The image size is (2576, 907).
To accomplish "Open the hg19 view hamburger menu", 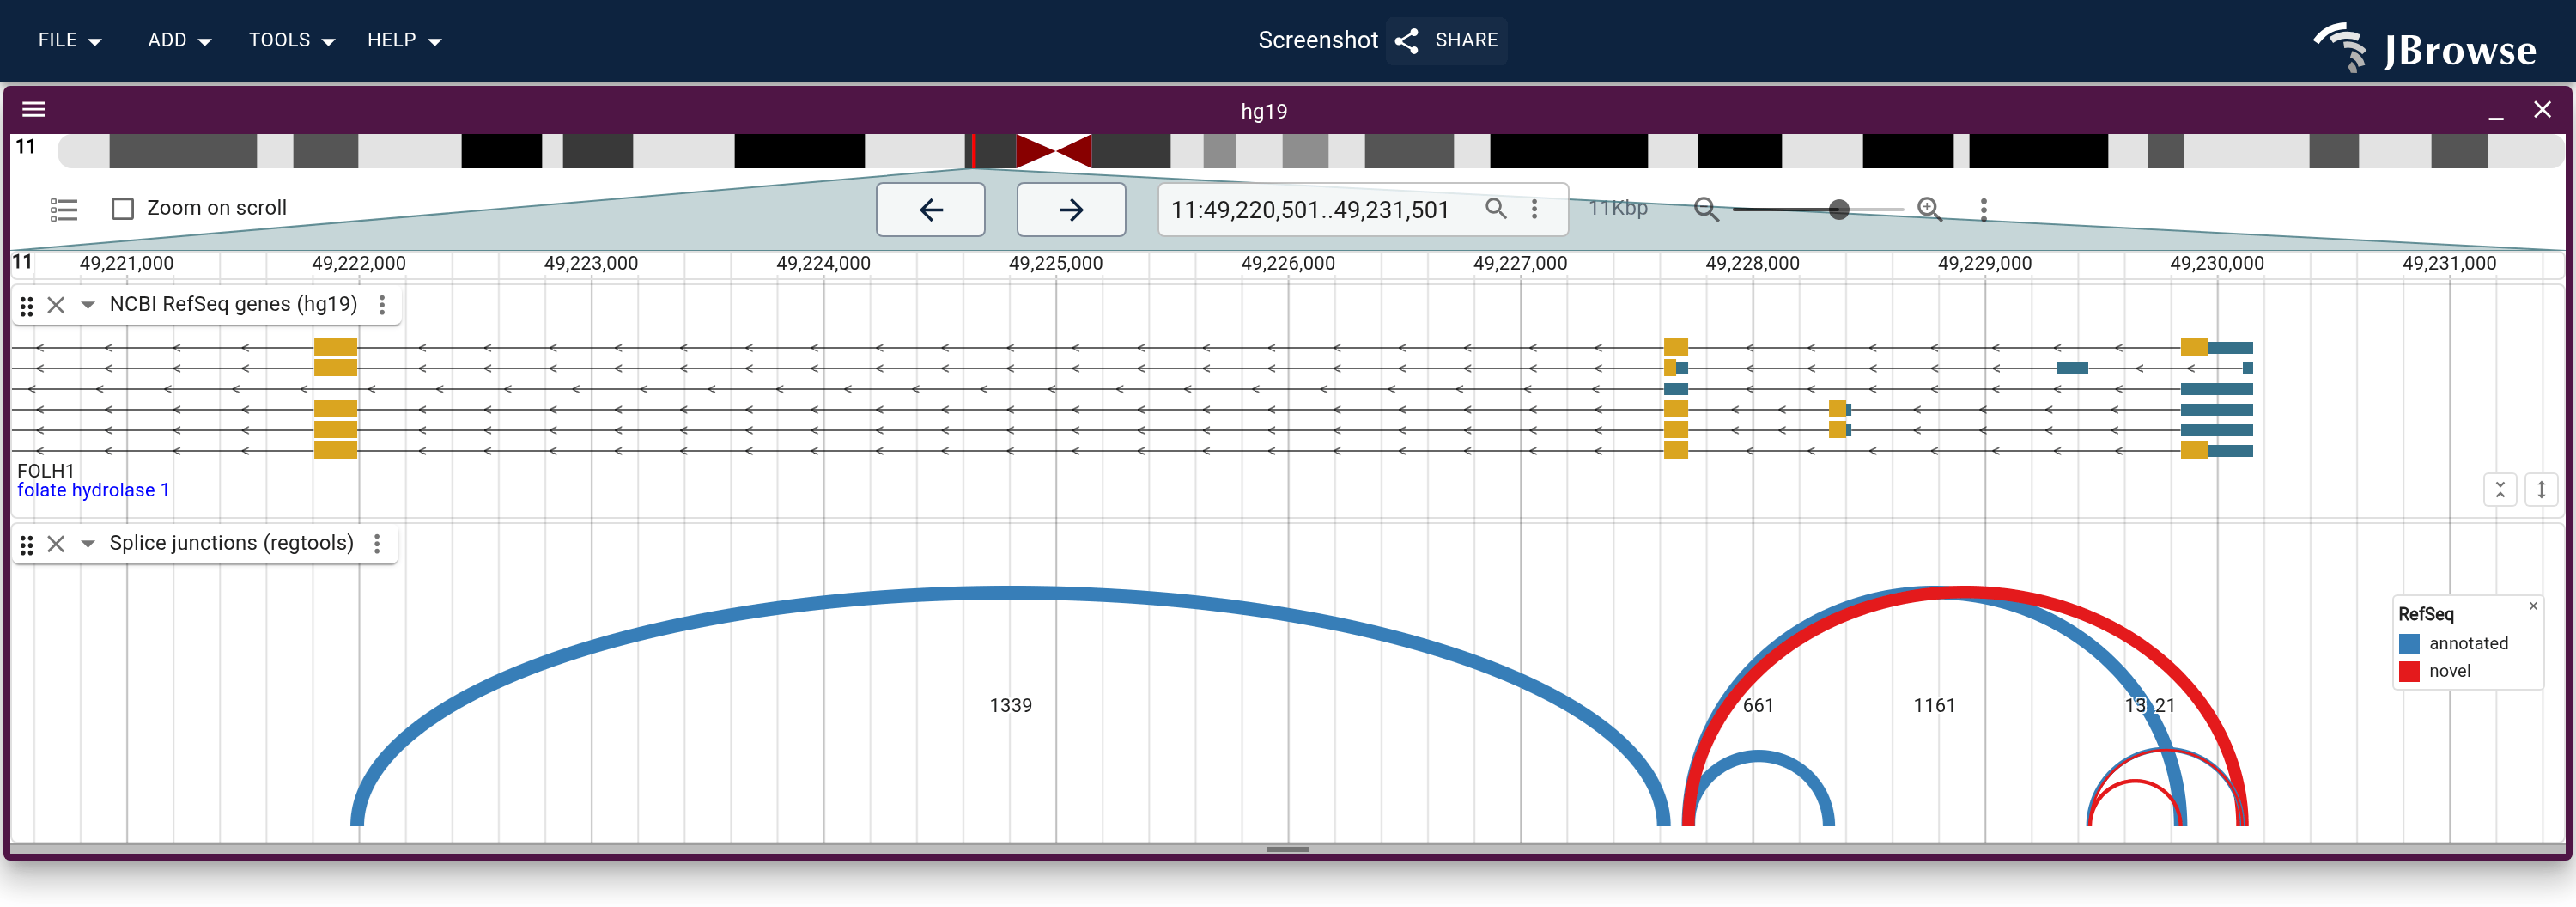I will [34, 110].
